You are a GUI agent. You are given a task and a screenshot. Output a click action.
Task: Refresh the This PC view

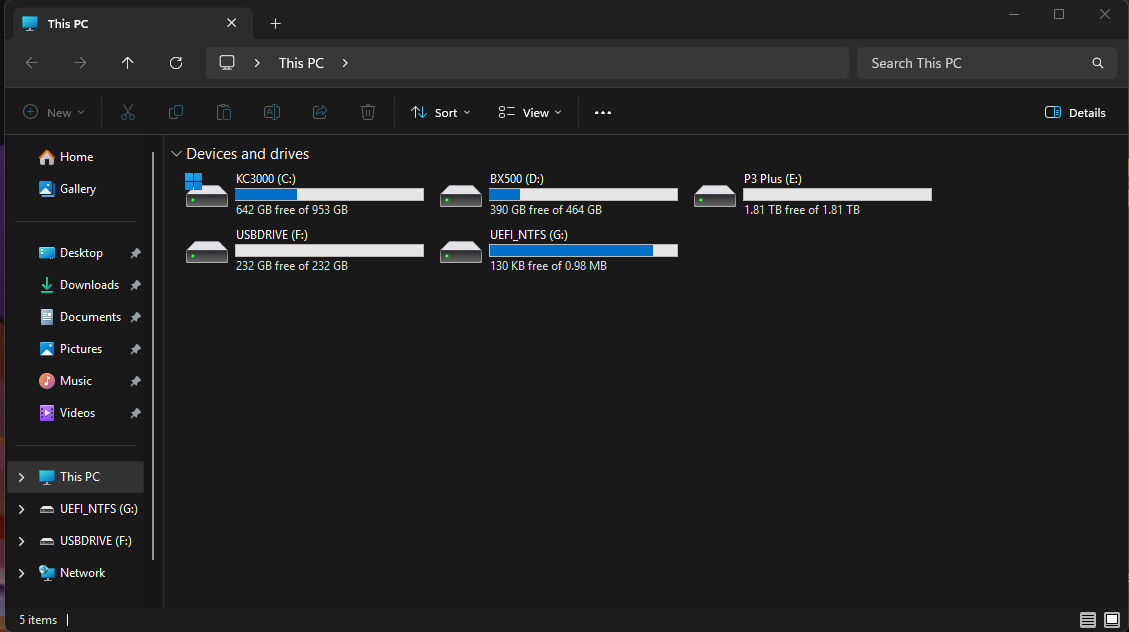176,63
